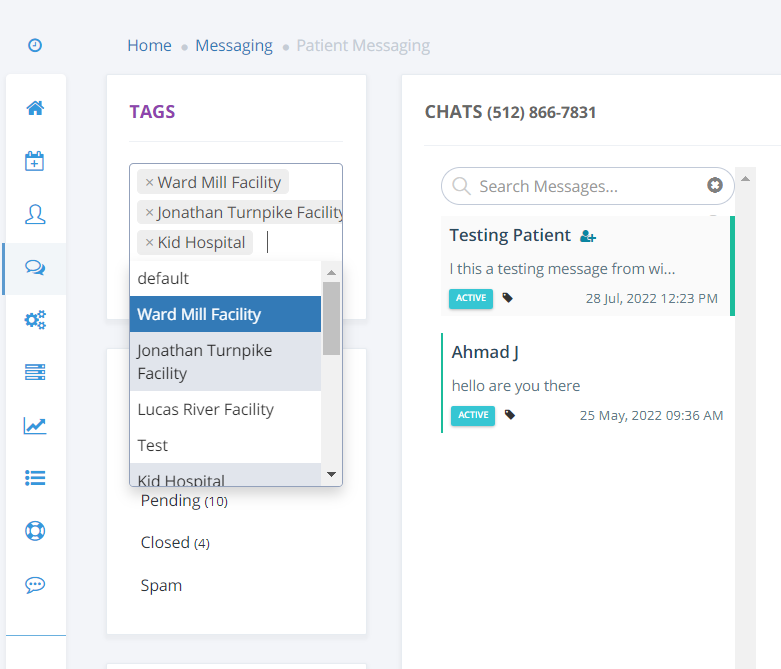
Task: Click the tag icon in Testing Patient chat
Action: click(x=508, y=298)
